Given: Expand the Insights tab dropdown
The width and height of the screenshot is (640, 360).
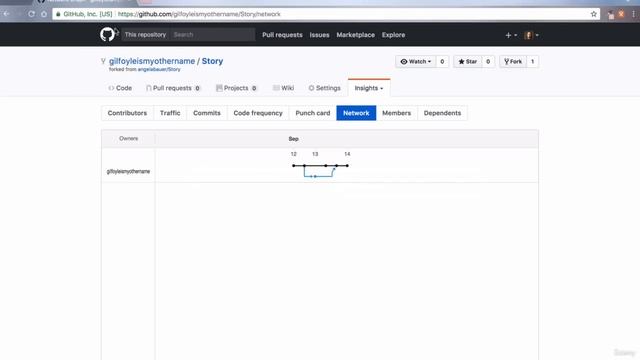Looking at the screenshot, I should [x=369, y=88].
